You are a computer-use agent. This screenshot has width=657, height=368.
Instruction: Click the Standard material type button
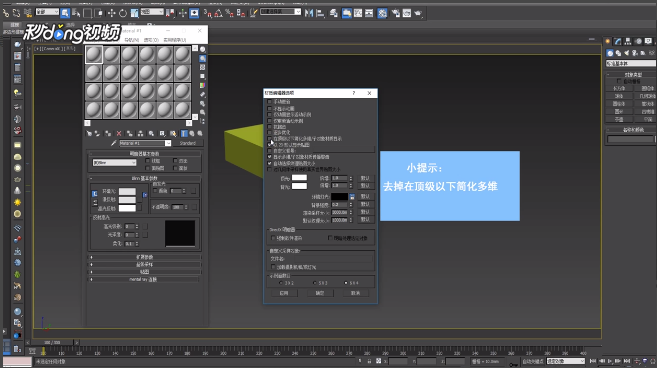pyautogui.click(x=188, y=143)
